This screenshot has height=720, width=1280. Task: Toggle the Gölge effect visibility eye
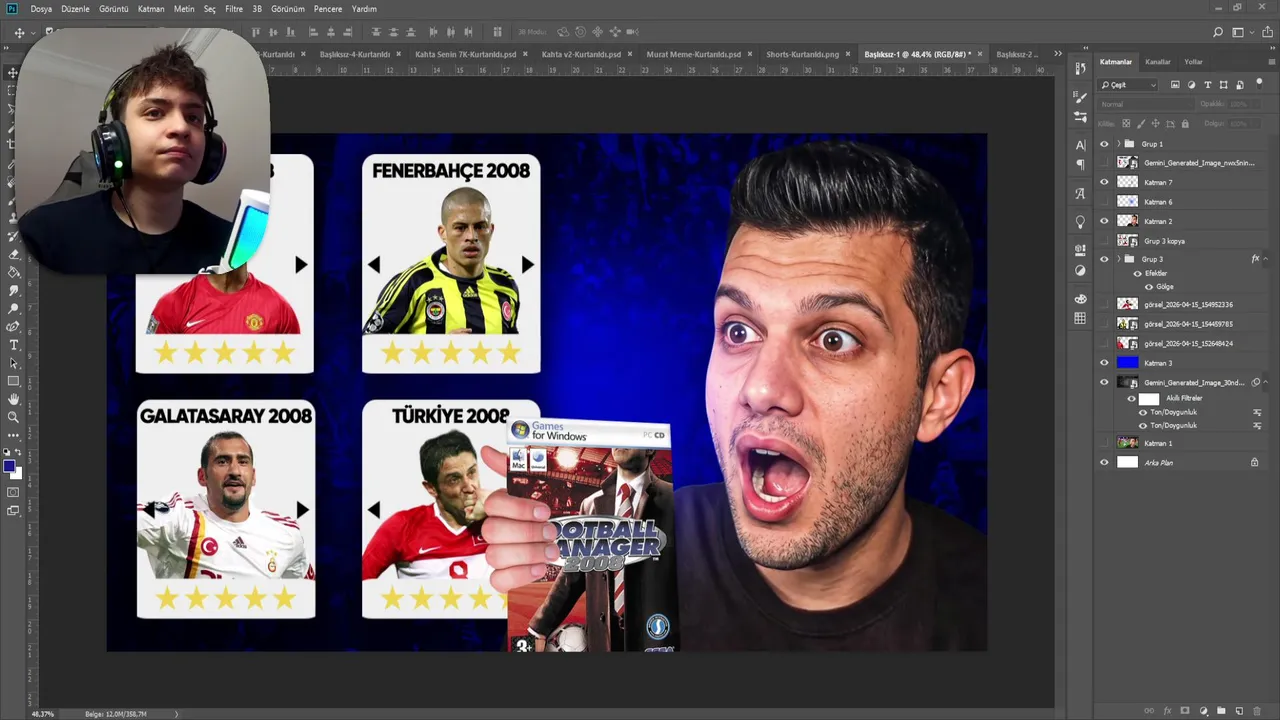1149,287
